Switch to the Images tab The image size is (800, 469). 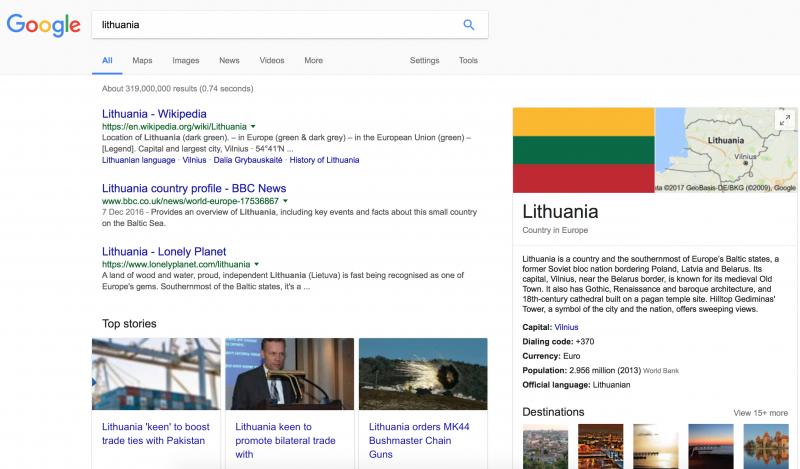(x=186, y=60)
